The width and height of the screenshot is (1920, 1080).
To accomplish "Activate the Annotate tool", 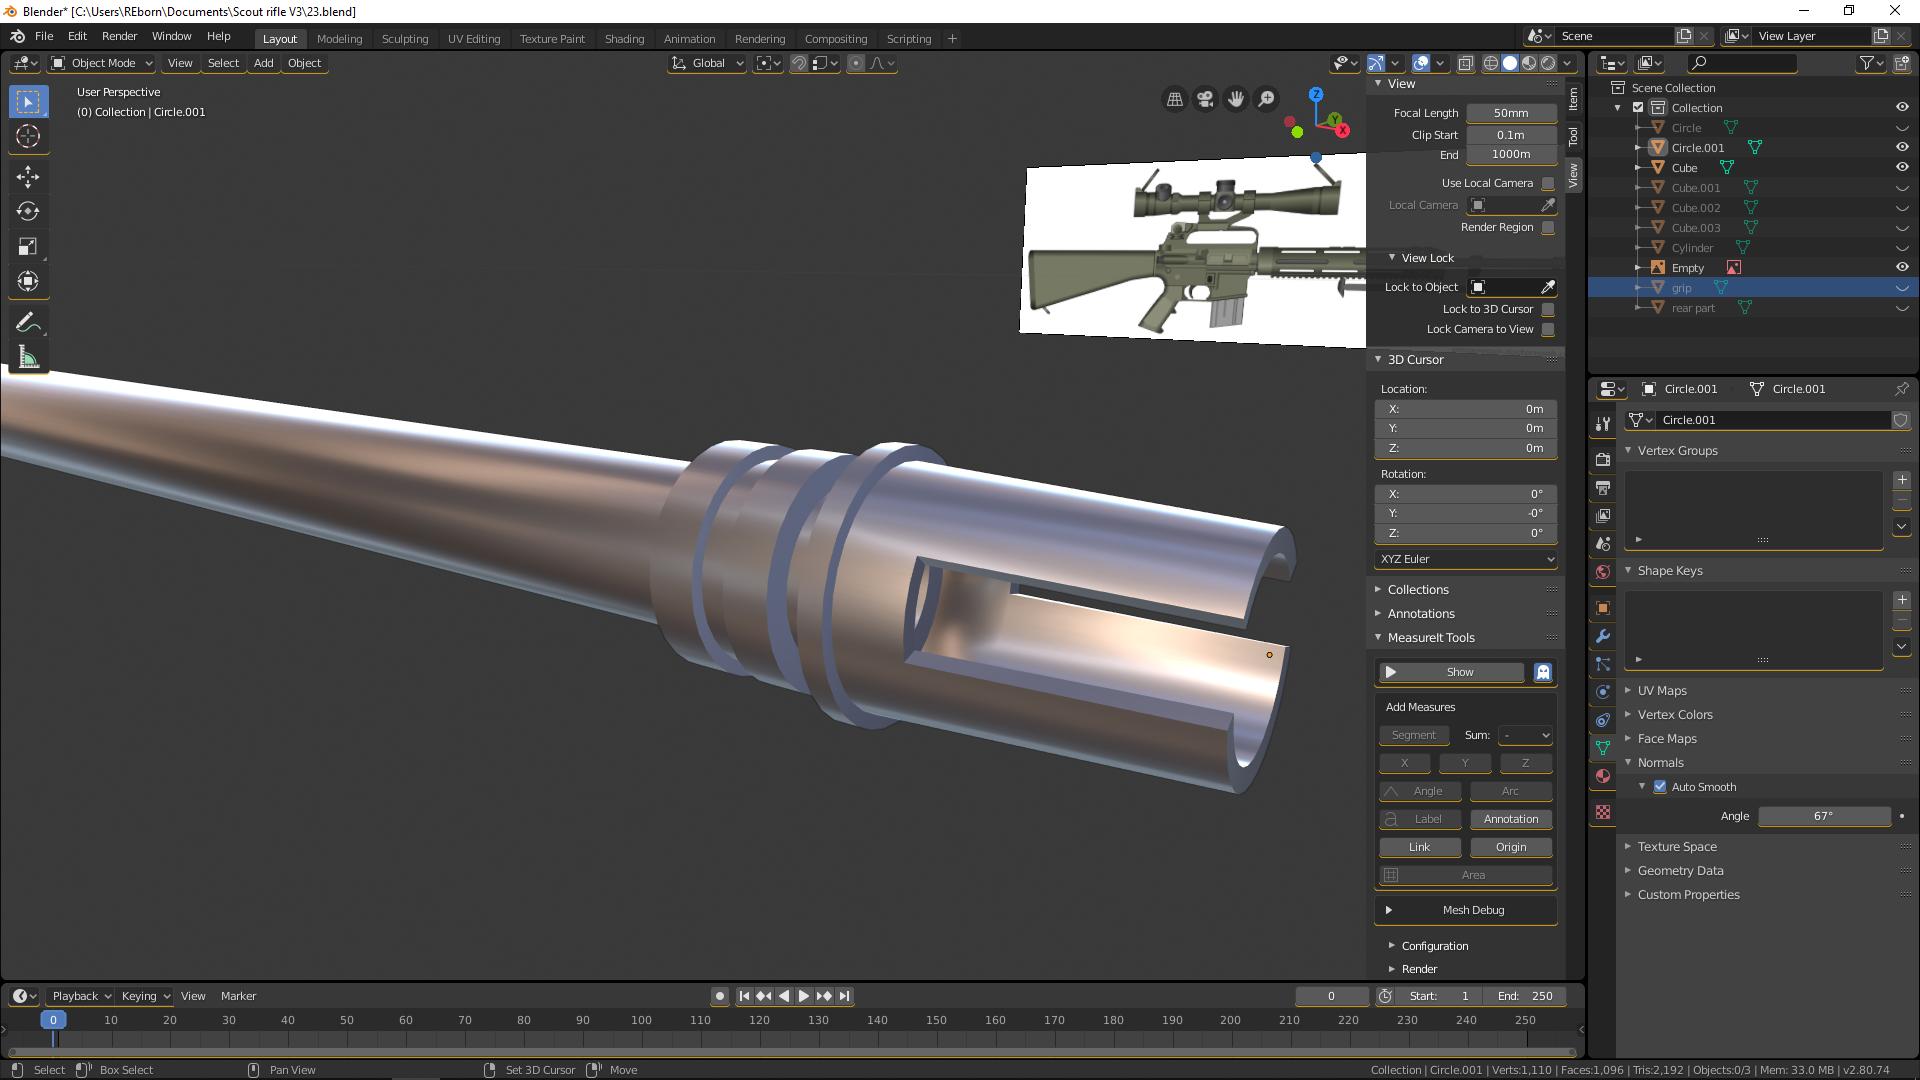I will point(28,320).
